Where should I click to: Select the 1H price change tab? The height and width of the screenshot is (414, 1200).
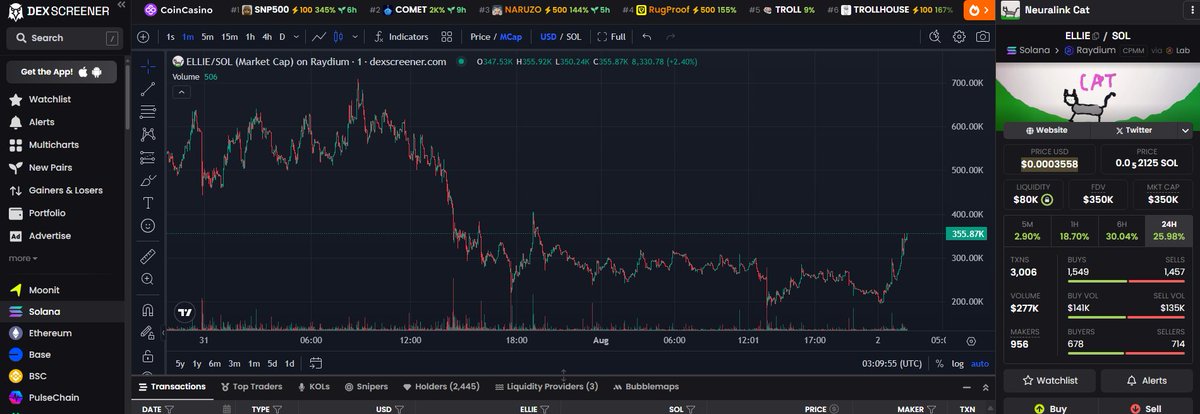click(1074, 230)
